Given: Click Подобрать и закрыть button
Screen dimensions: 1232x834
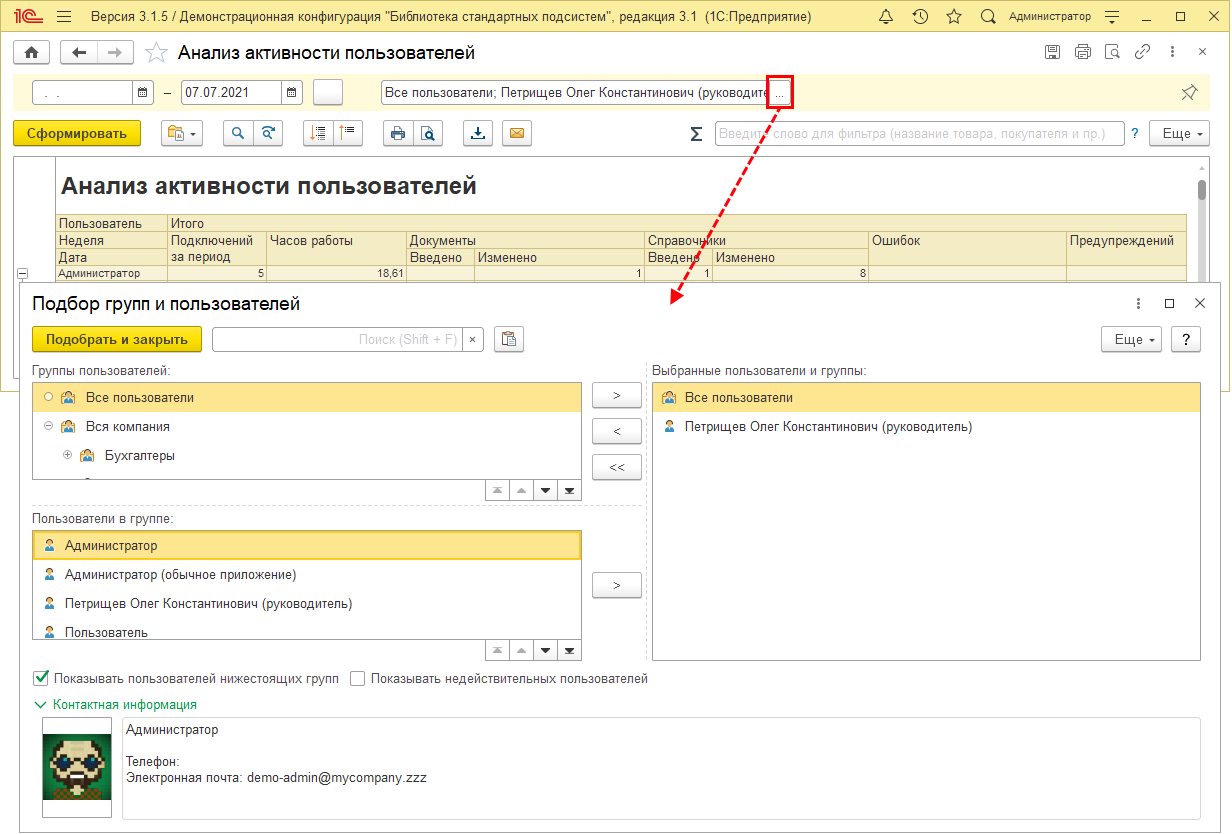Looking at the screenshot, I should [117, 339].
